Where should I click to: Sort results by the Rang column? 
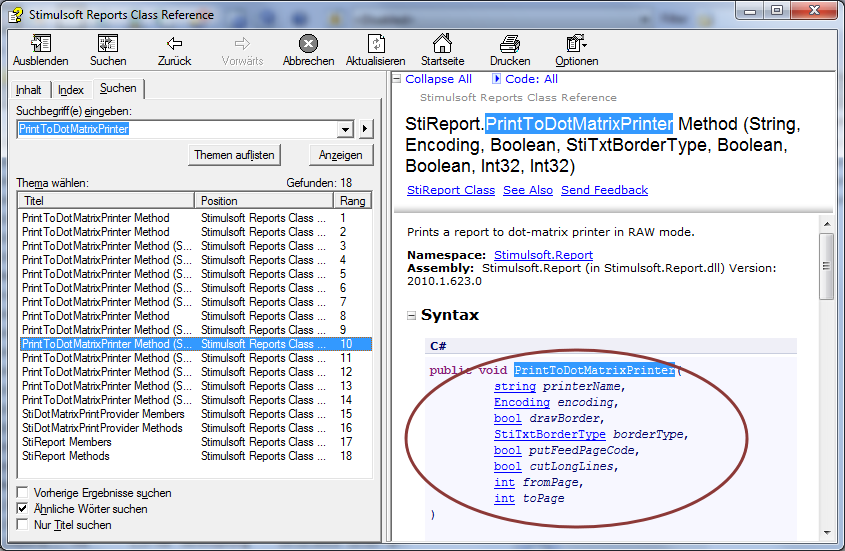[352, 201]
